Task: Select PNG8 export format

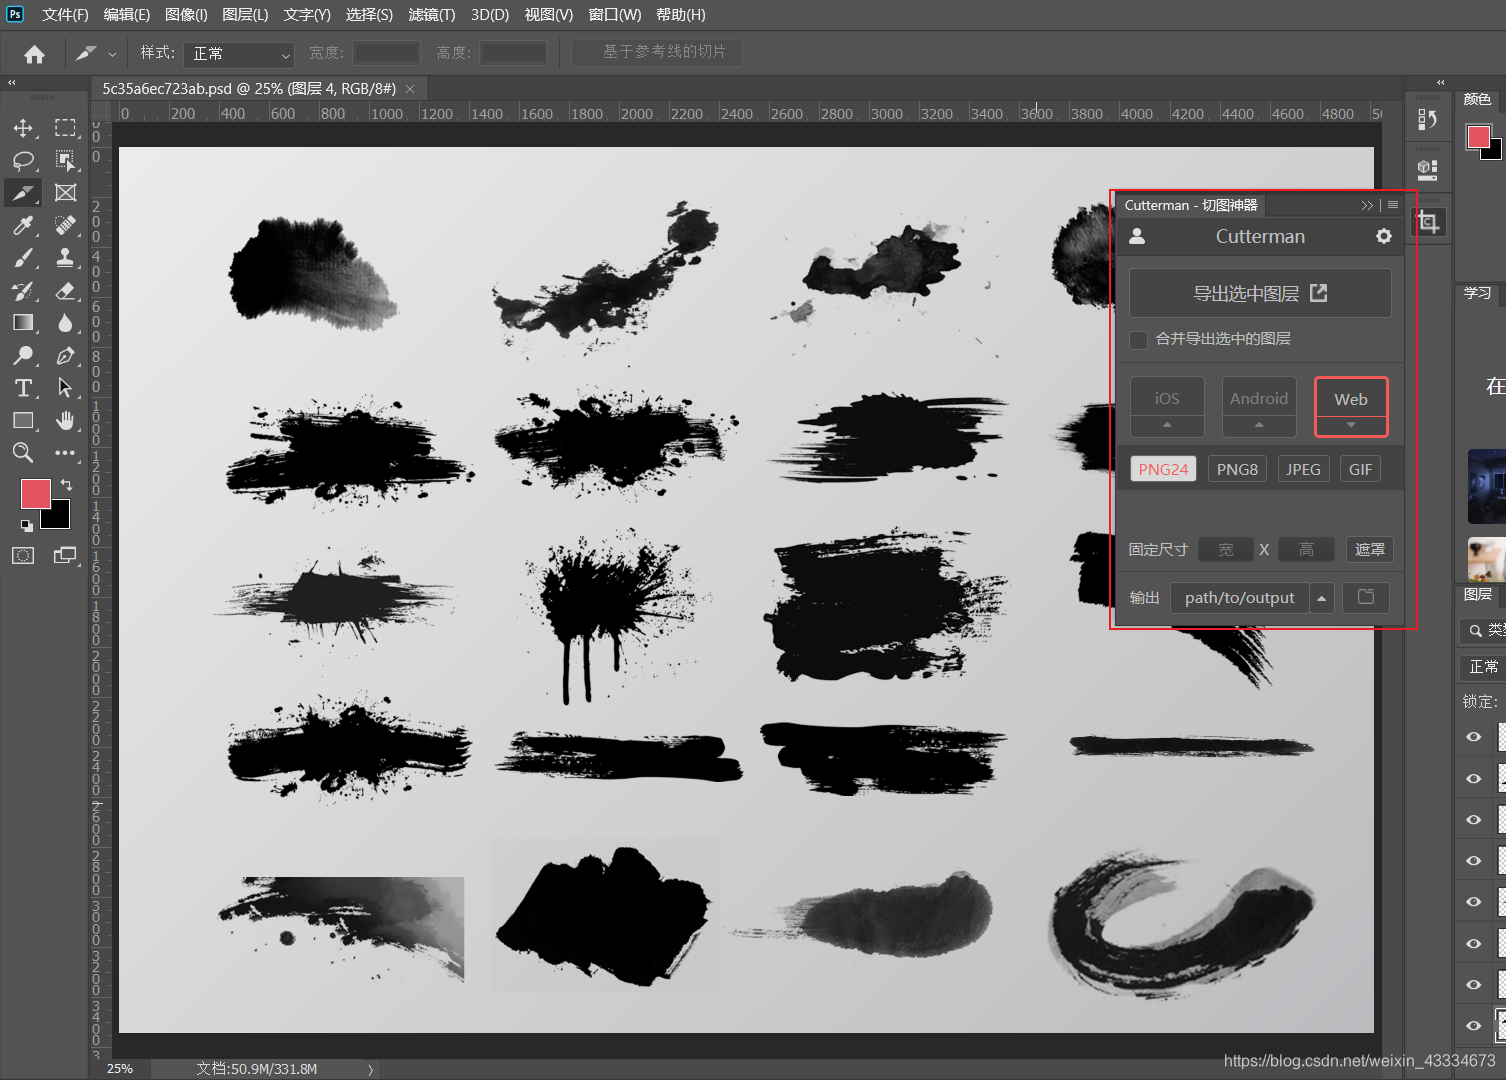Action: [x=1237, y=469]
